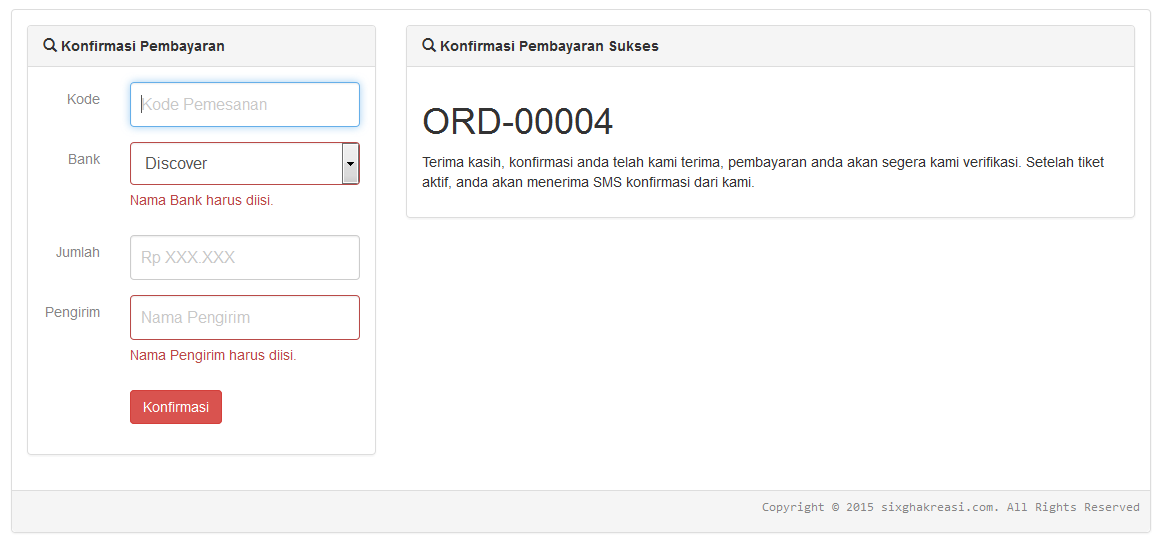This screenshot has width=1161, height=543.
Task: Click the Kode field label
Action: pos(83,99)
